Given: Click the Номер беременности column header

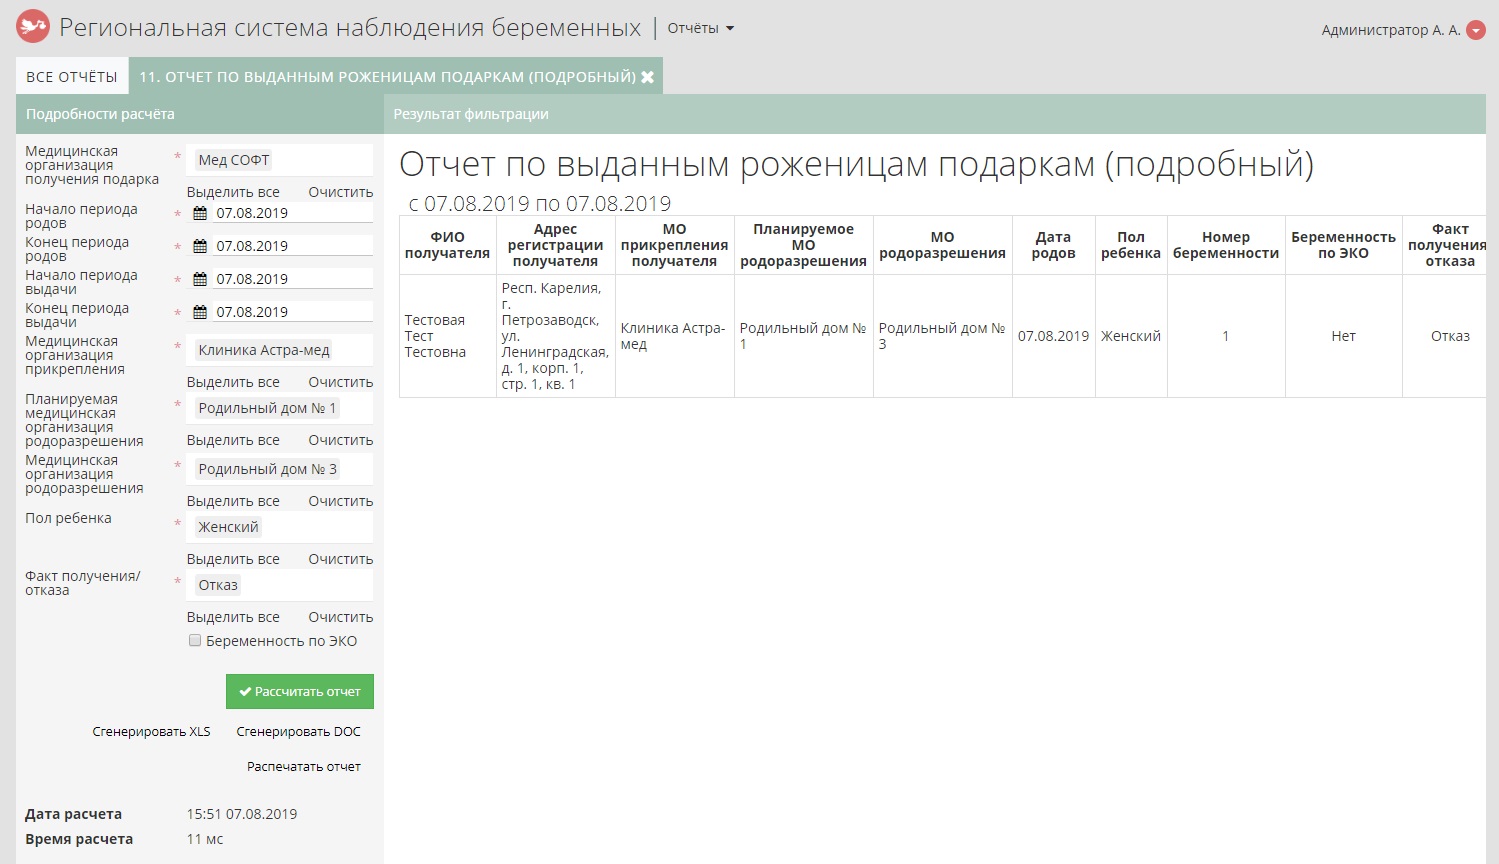Looking at the screenshot, I should pyautogui.click(x=1226, y=245).
